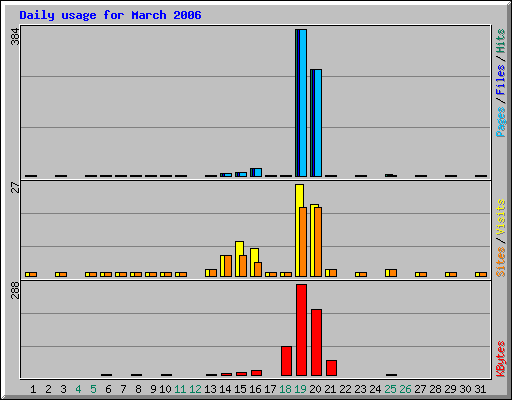Viewport: 512px width, 400px height.
Task: Click the "Visits" legend label
Action: pyautogui.click(x=500, y=217)
